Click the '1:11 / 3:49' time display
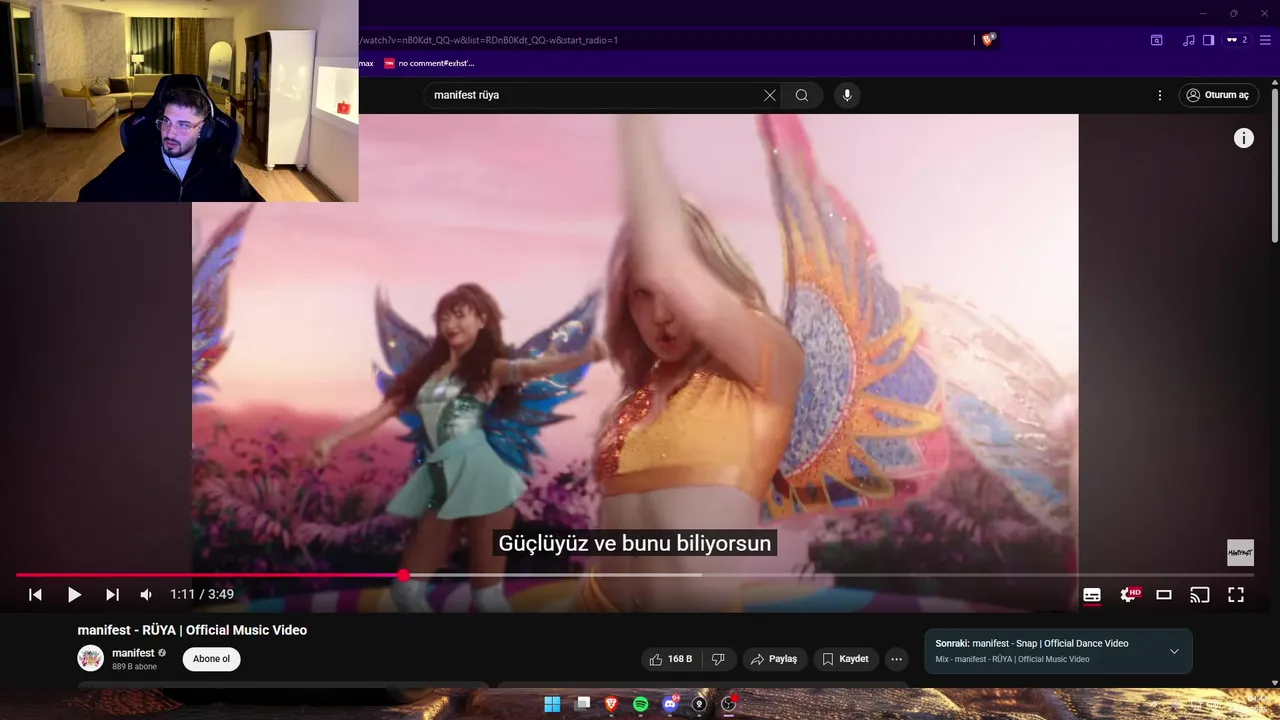 pos(202,594)
